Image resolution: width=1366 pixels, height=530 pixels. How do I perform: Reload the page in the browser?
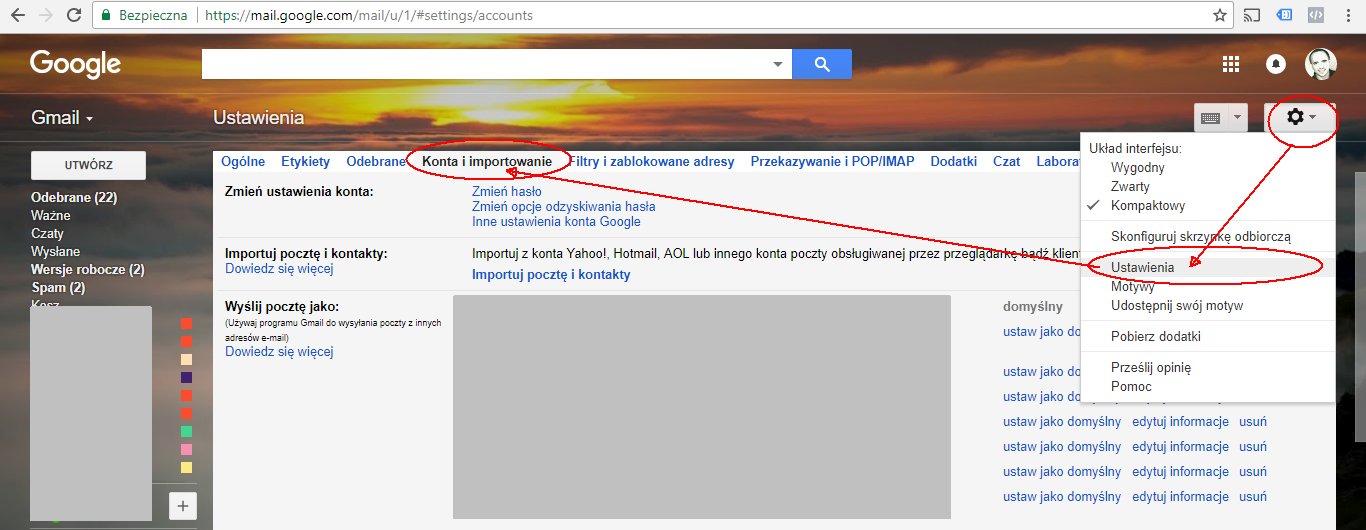click(x=74, y=16)
